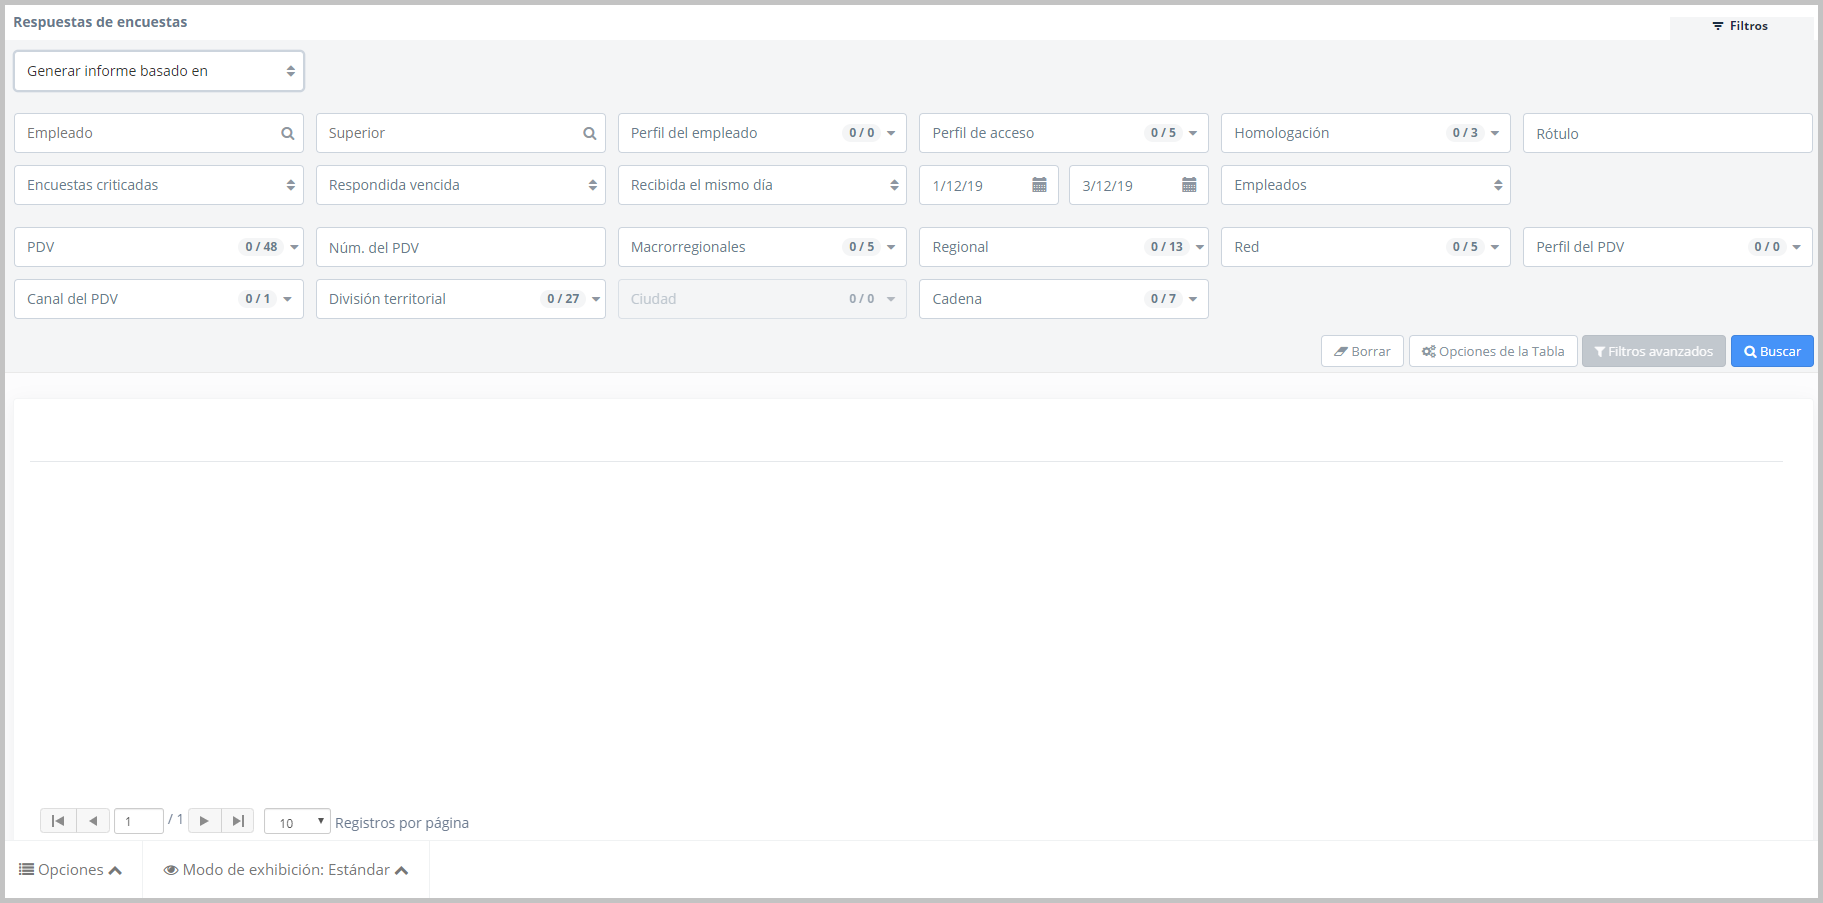The width and height of the screenshot is (1823, 903).
Task: Go to the next page of results
Action: [x=204, y=821]
